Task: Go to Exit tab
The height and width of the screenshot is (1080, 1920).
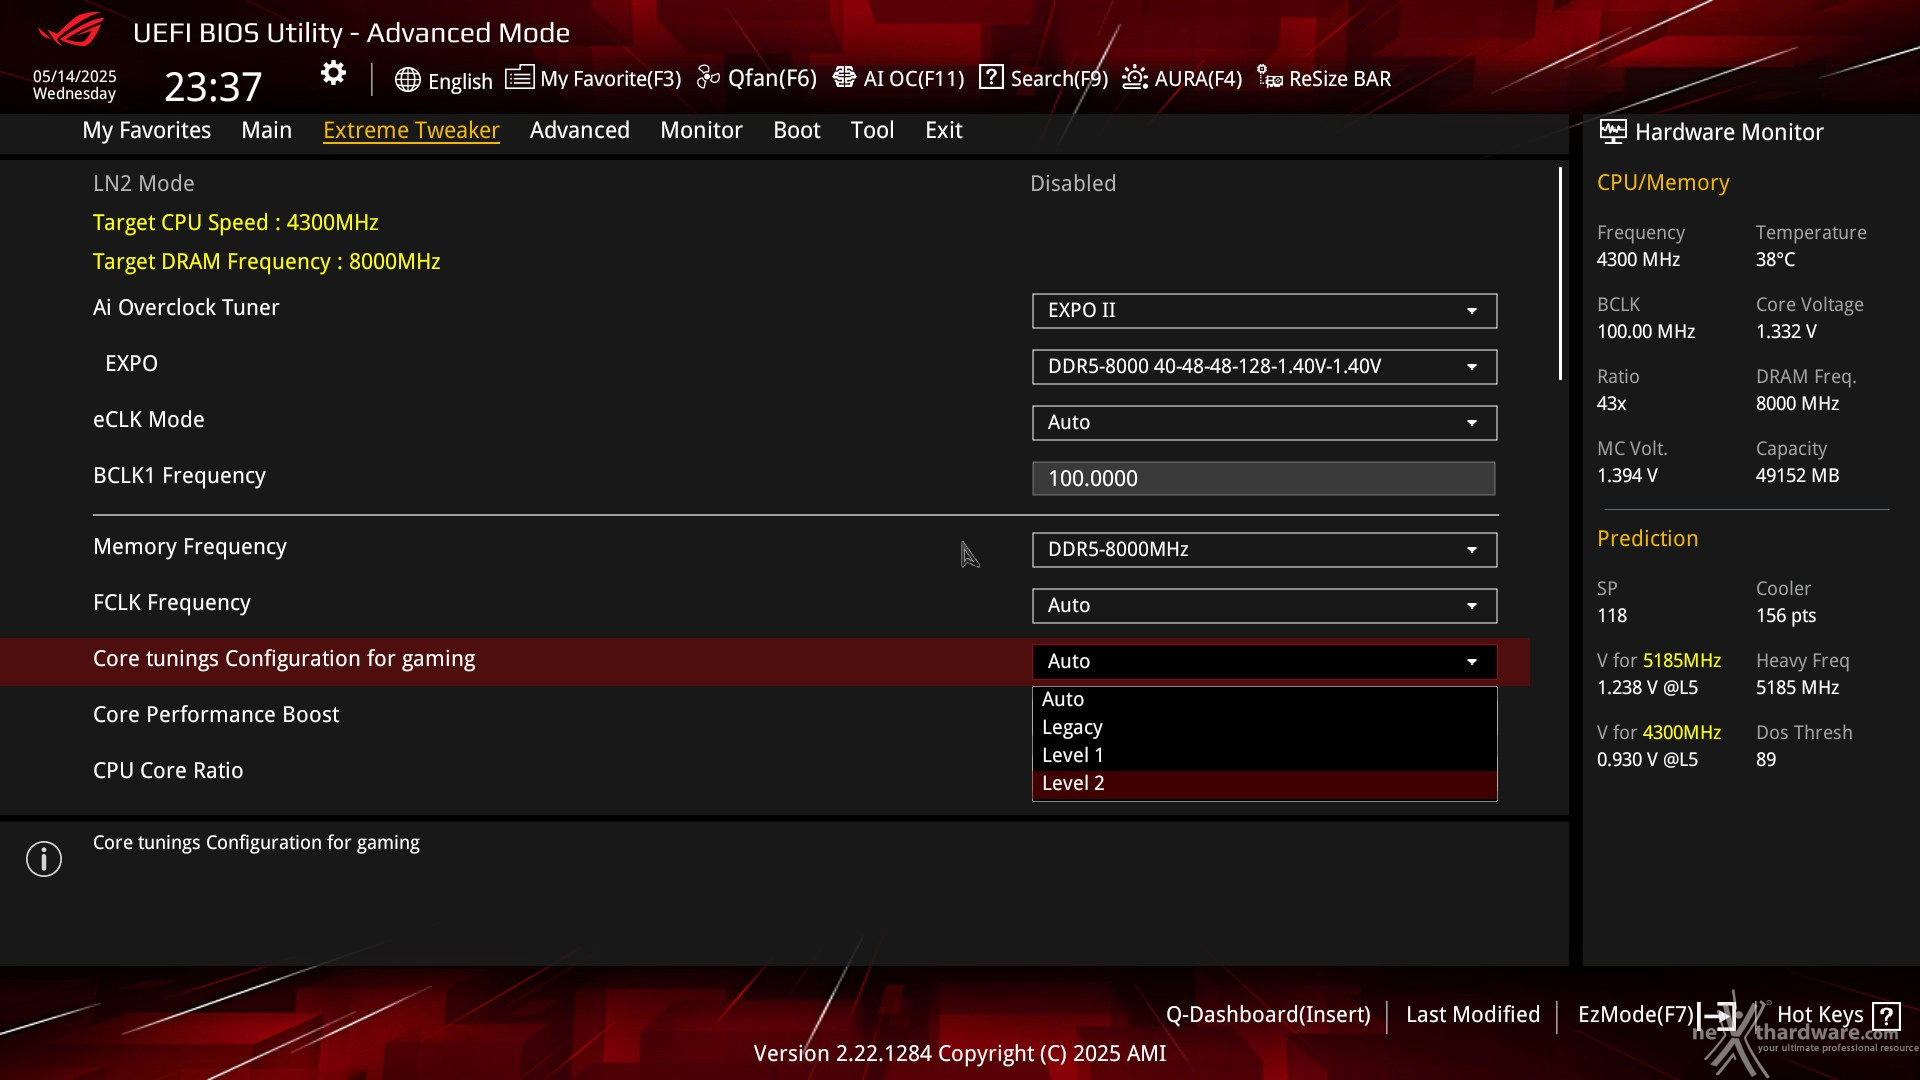Action: [x=943, y=130]
